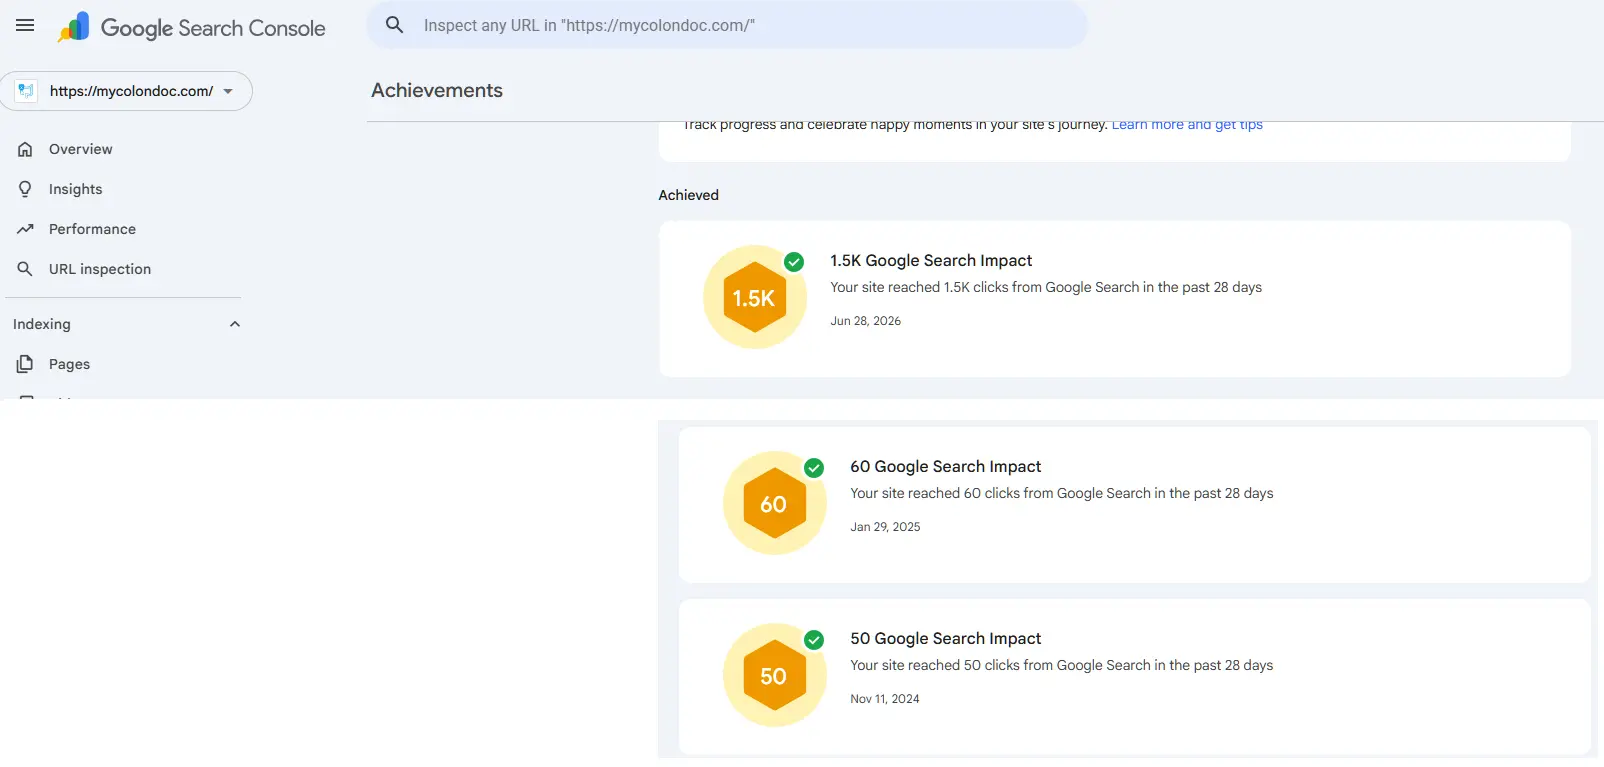Follow the Learn more and get tips link

coord(1187,125)
